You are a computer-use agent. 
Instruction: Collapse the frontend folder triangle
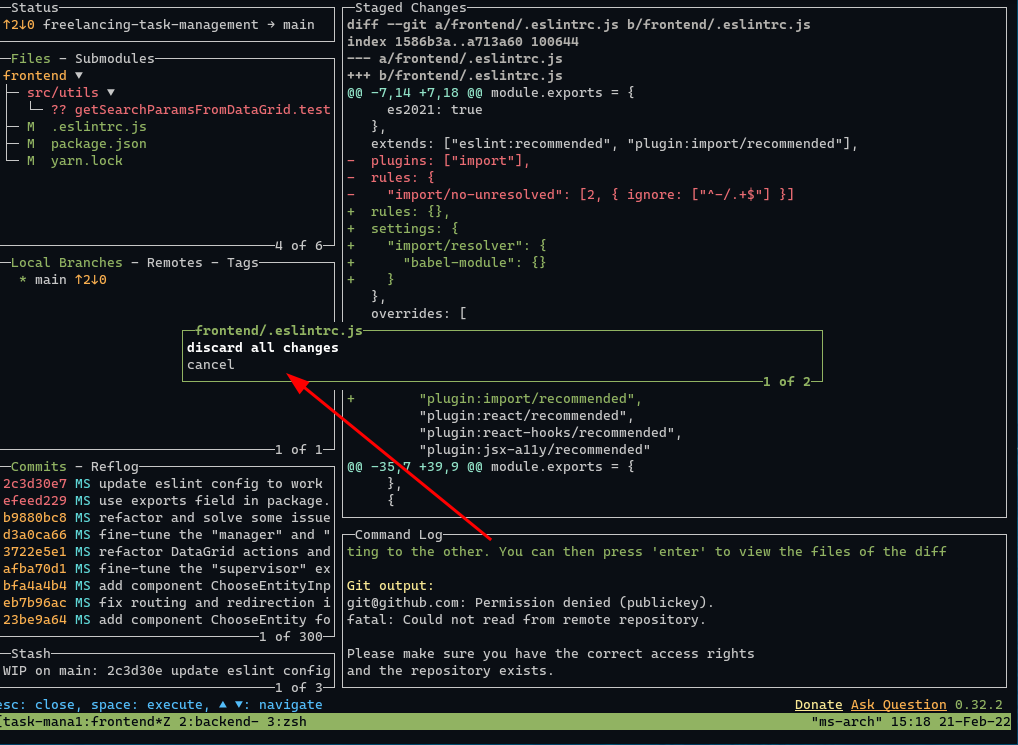79,75
